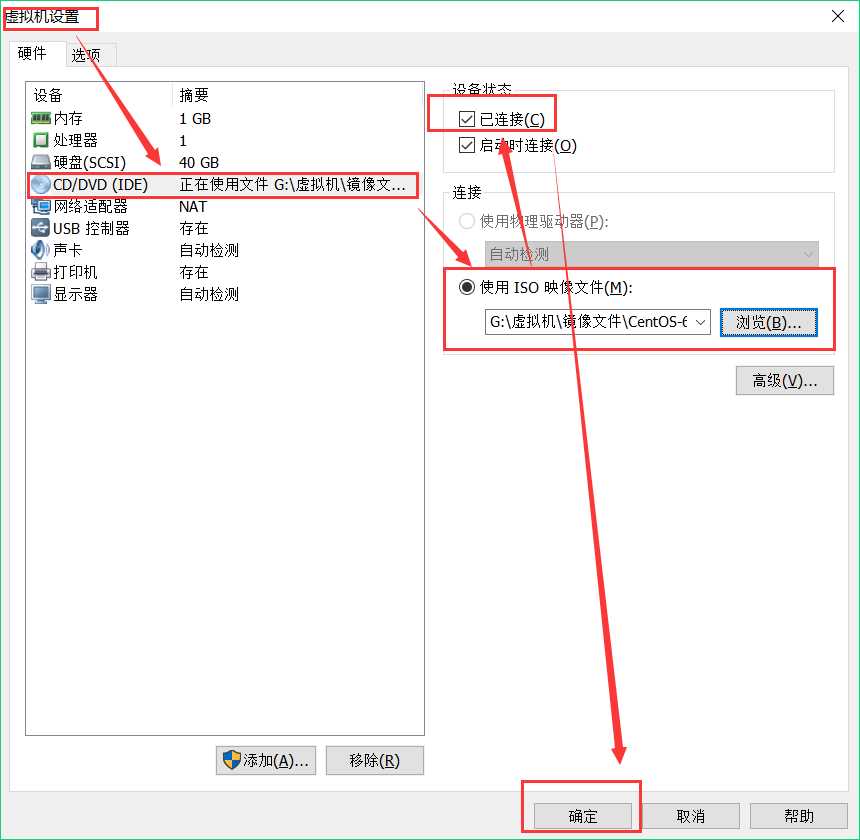Image resolution: width=860 pixels, height=840 pixels.
Task: Select the 存在 summary in USB row
Action: (194, 228)
